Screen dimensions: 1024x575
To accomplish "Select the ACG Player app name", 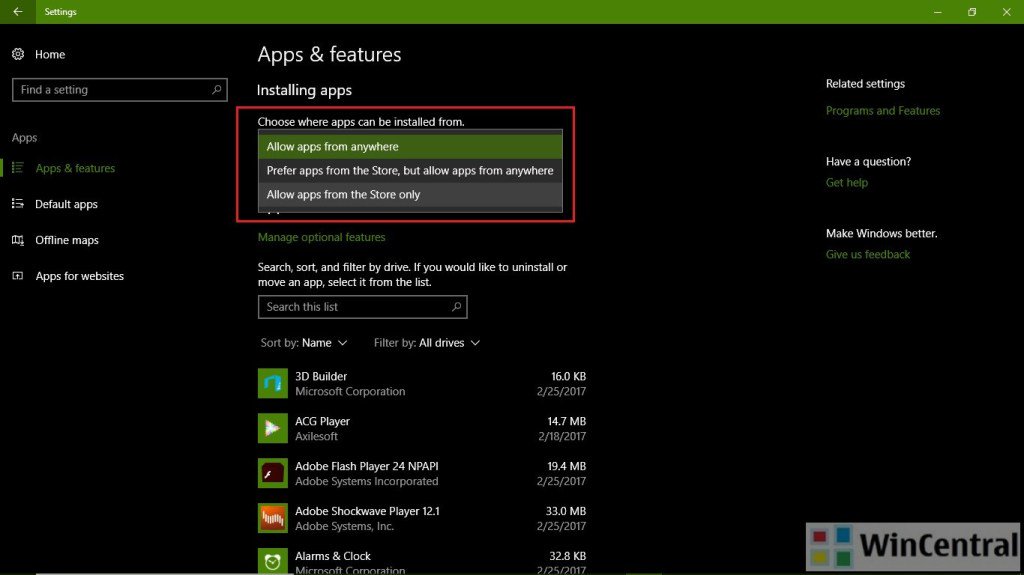I will point(322,421).
